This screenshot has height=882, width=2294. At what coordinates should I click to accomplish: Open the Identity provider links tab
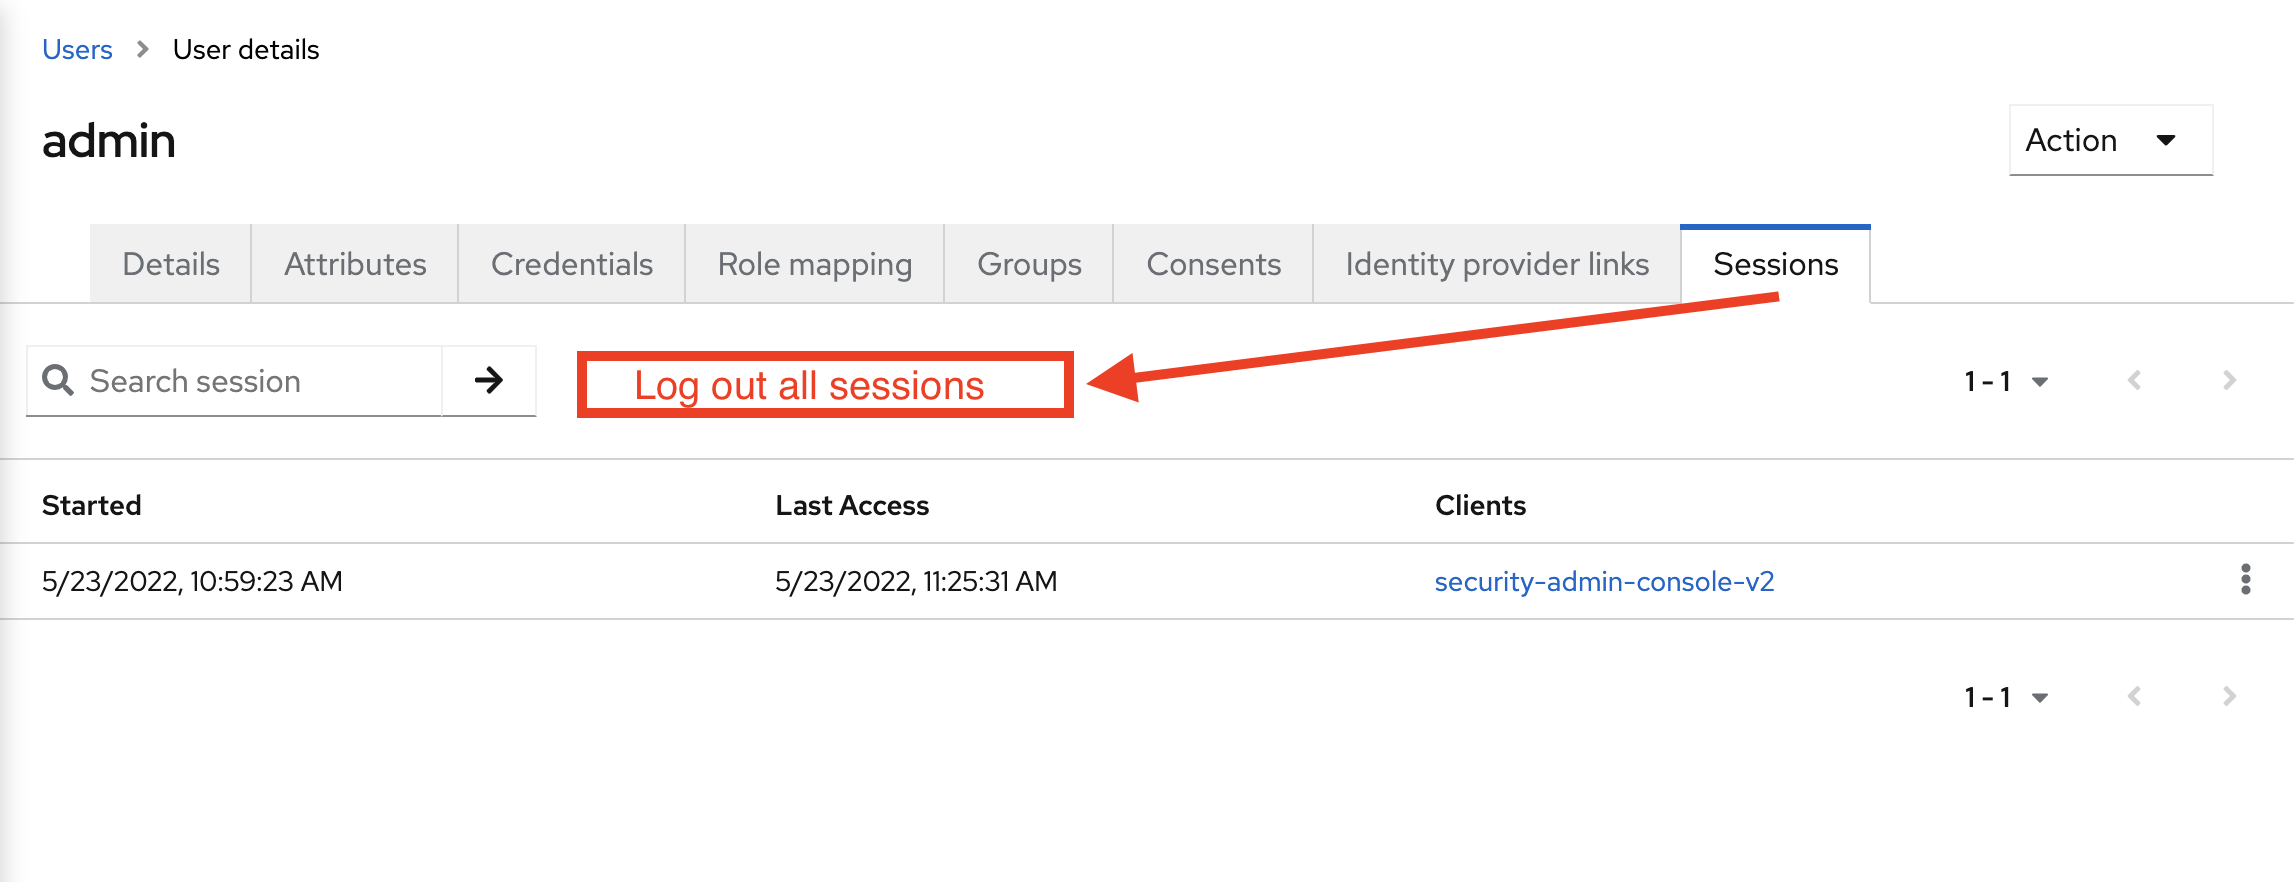pyautogui.click(x=1496, y=264)
